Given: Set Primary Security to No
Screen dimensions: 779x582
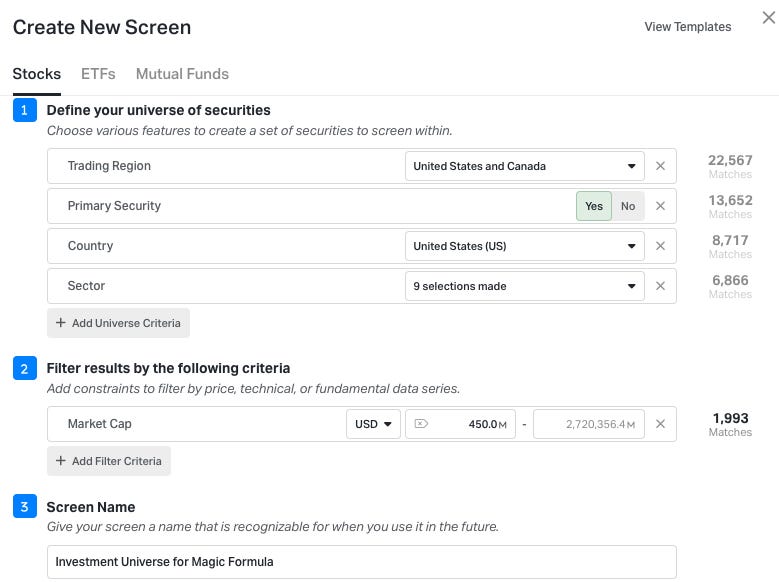Looking at the screenshot, I should tap(628, 206).
